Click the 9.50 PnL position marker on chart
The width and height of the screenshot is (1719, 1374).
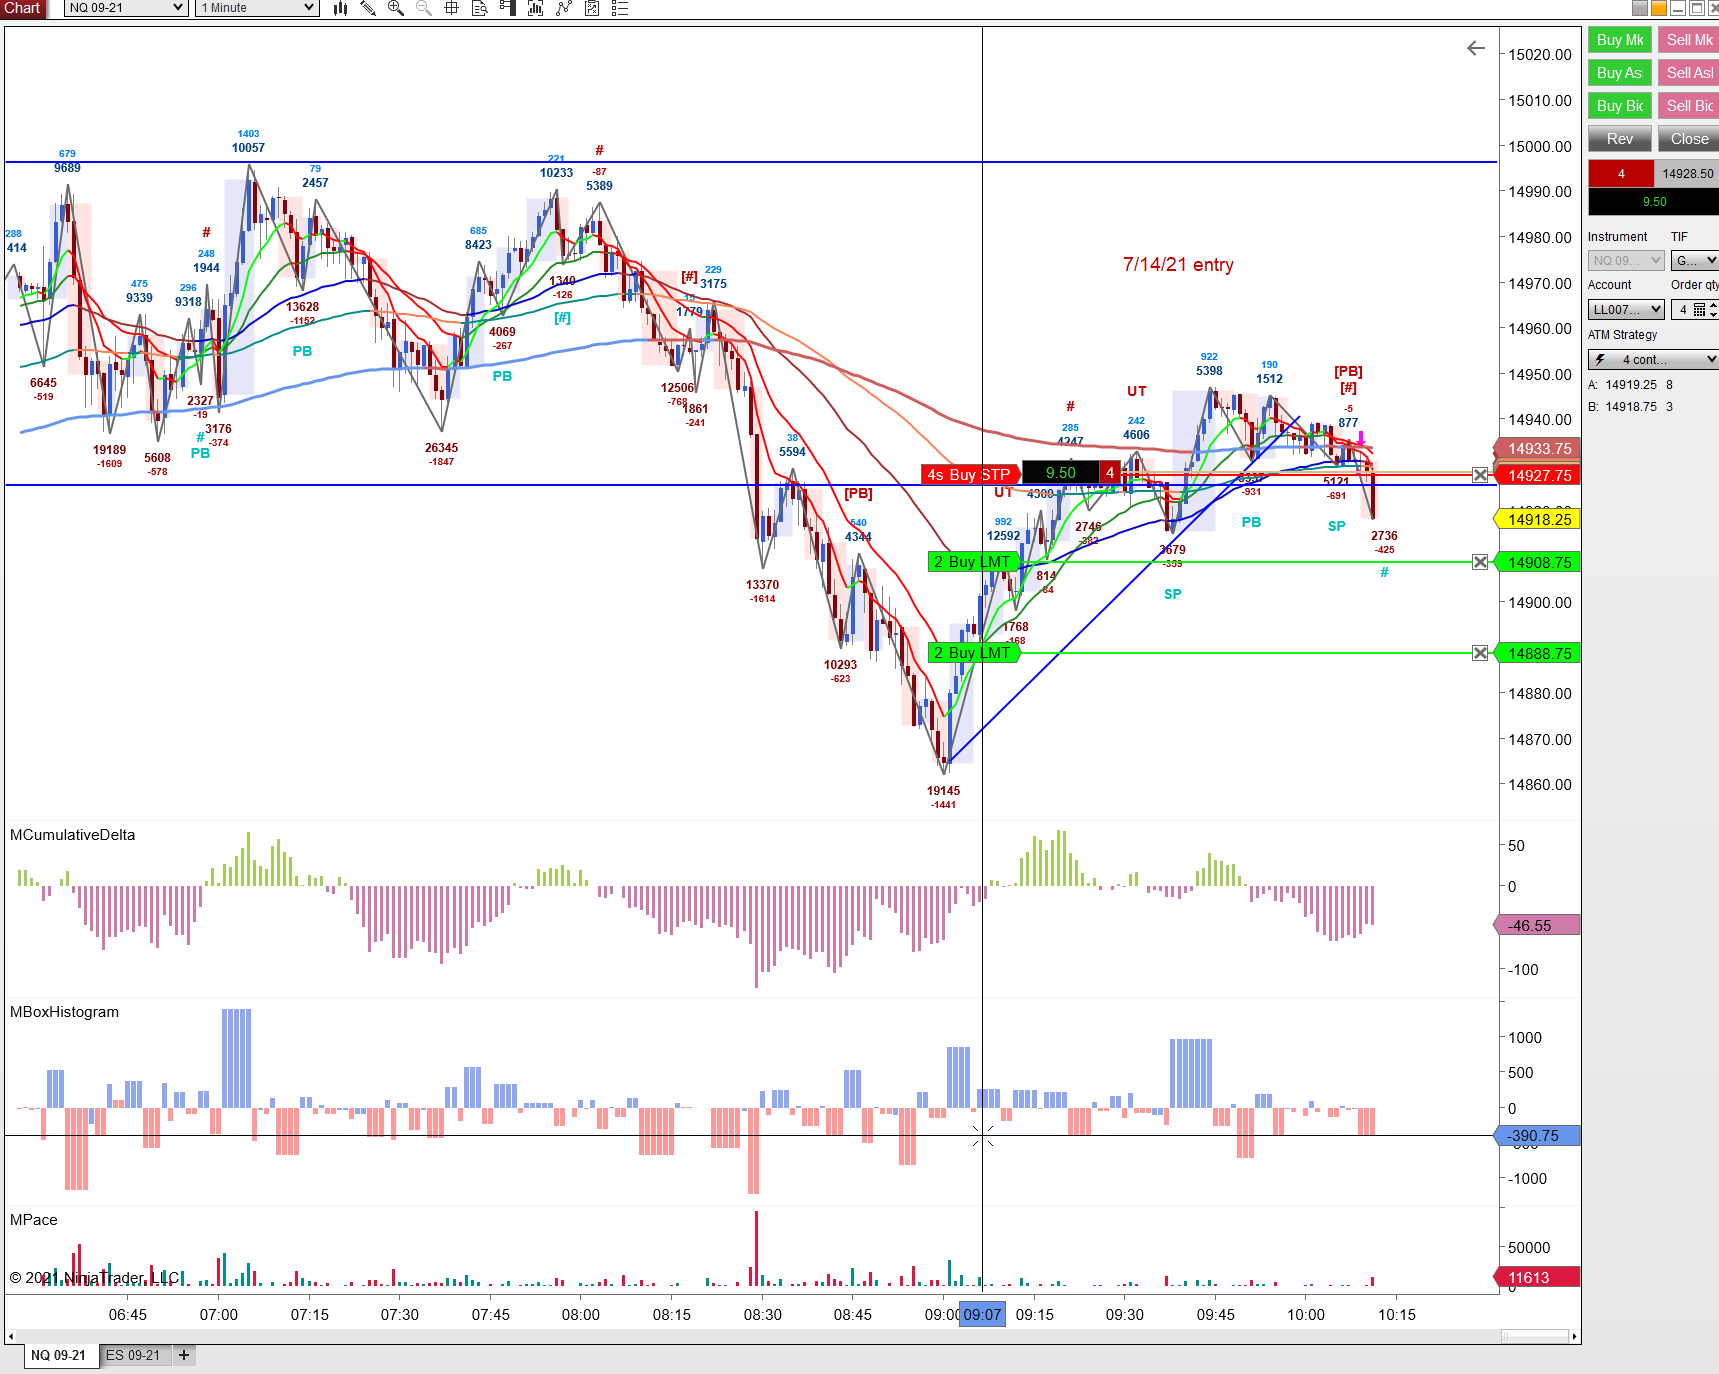(x=1061, y=473)
